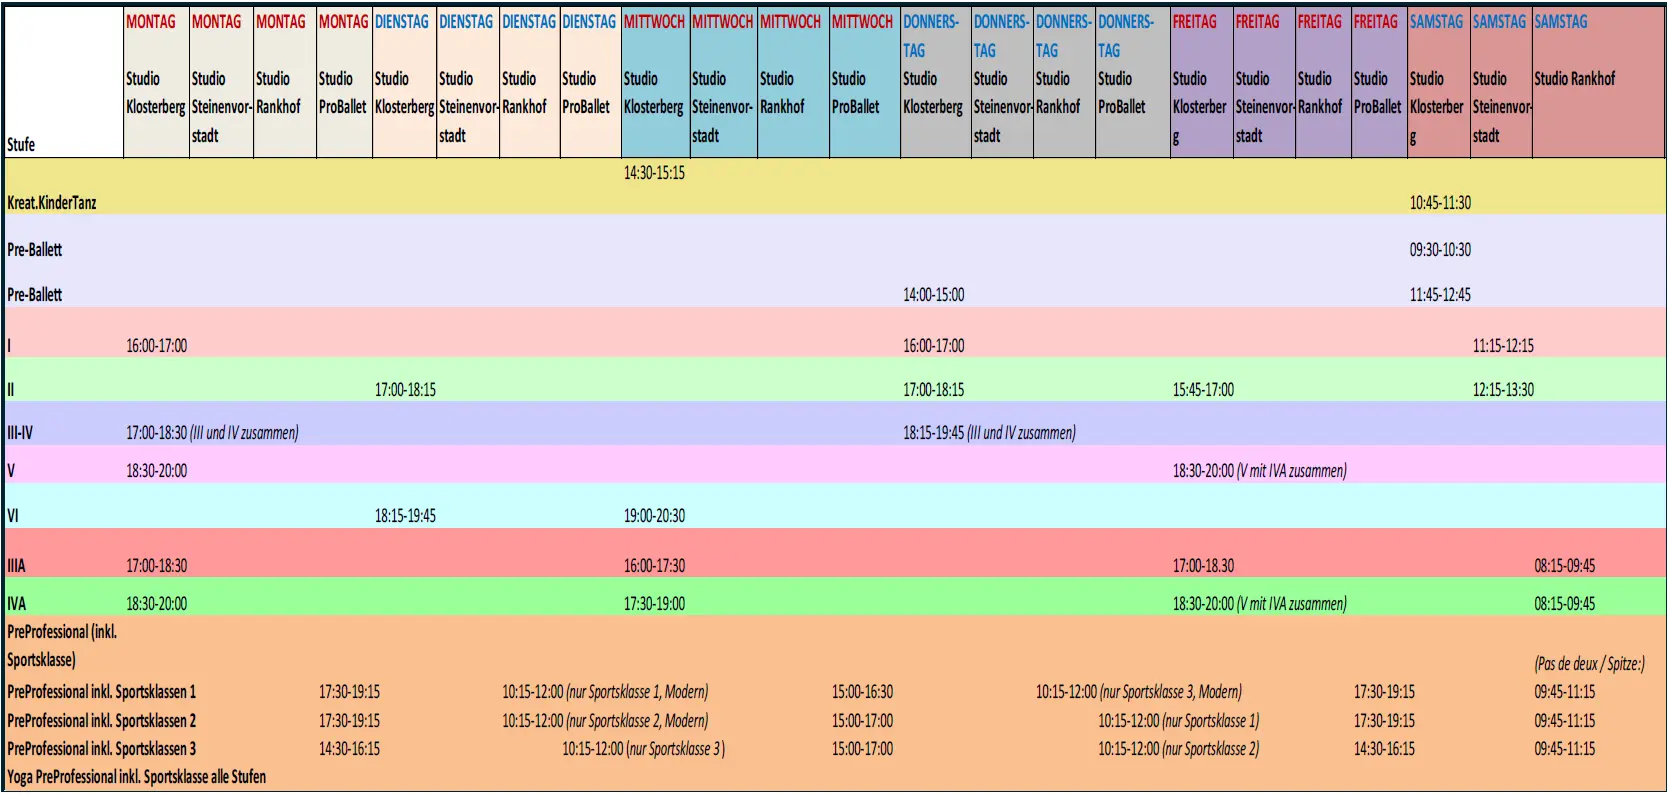This screenshot has width=1670, height=794.
Task: Select the 15:00-16:30 PreProfessional Wednesday slot
Action: tap(862, 692)
